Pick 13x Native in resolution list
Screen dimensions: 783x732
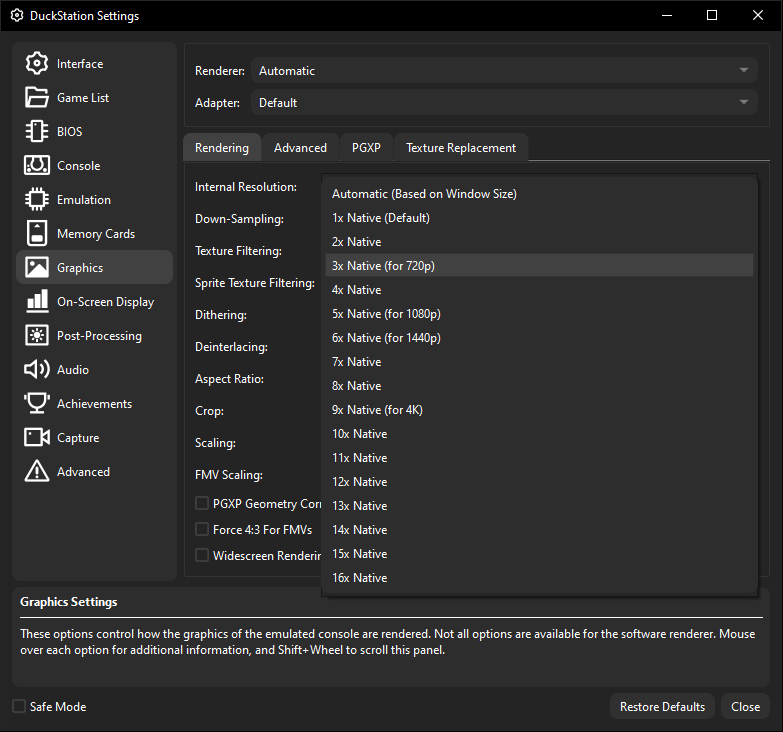(539, 505)
